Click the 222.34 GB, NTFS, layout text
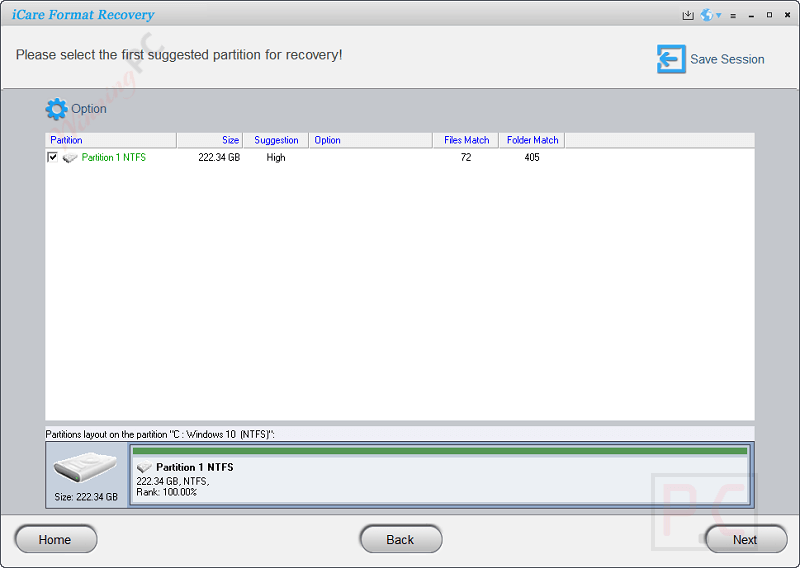The width and height of the screenshot is (800, 568). coord(172,481)
